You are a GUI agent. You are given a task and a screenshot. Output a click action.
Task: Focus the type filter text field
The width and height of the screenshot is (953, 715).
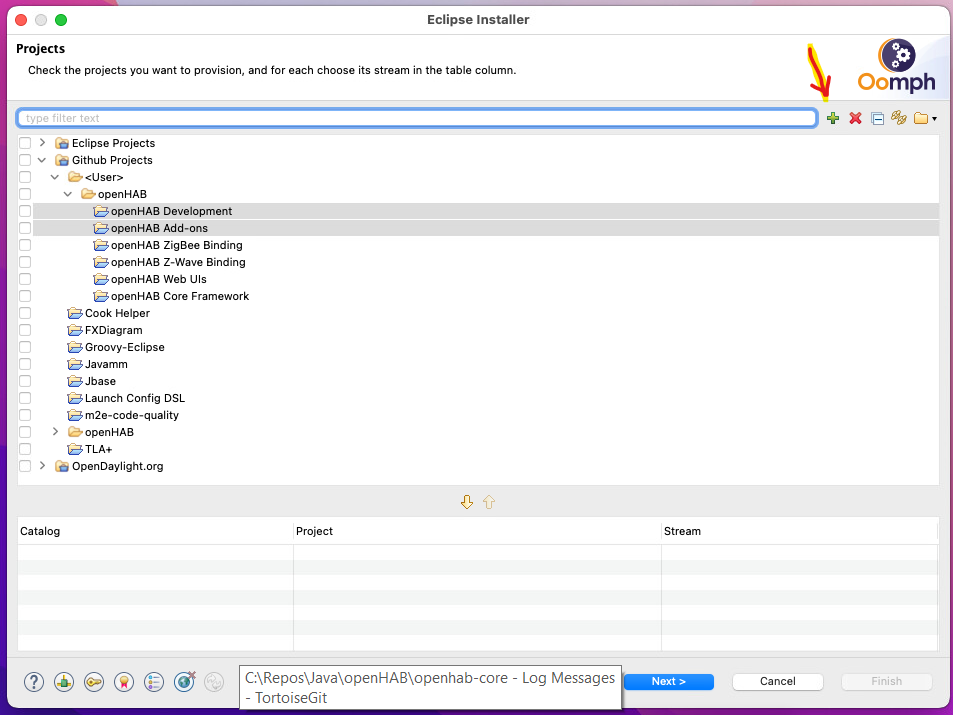click(x=417, y=118)
